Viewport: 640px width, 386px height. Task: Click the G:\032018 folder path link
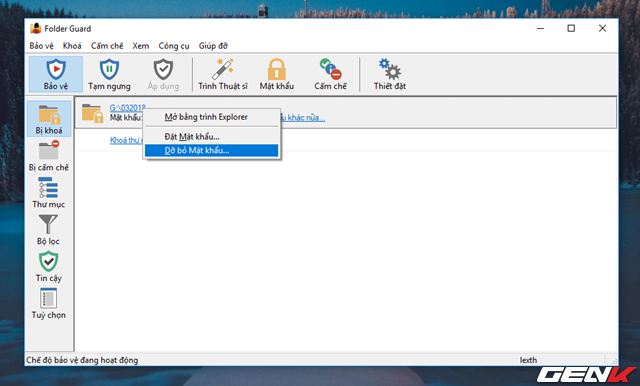(127, 108)
